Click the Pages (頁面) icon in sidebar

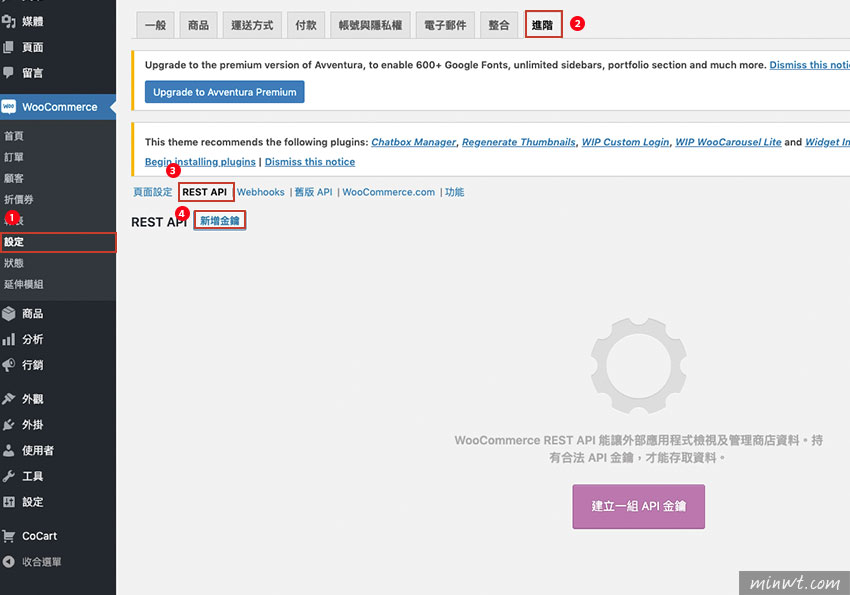point(9,47)
